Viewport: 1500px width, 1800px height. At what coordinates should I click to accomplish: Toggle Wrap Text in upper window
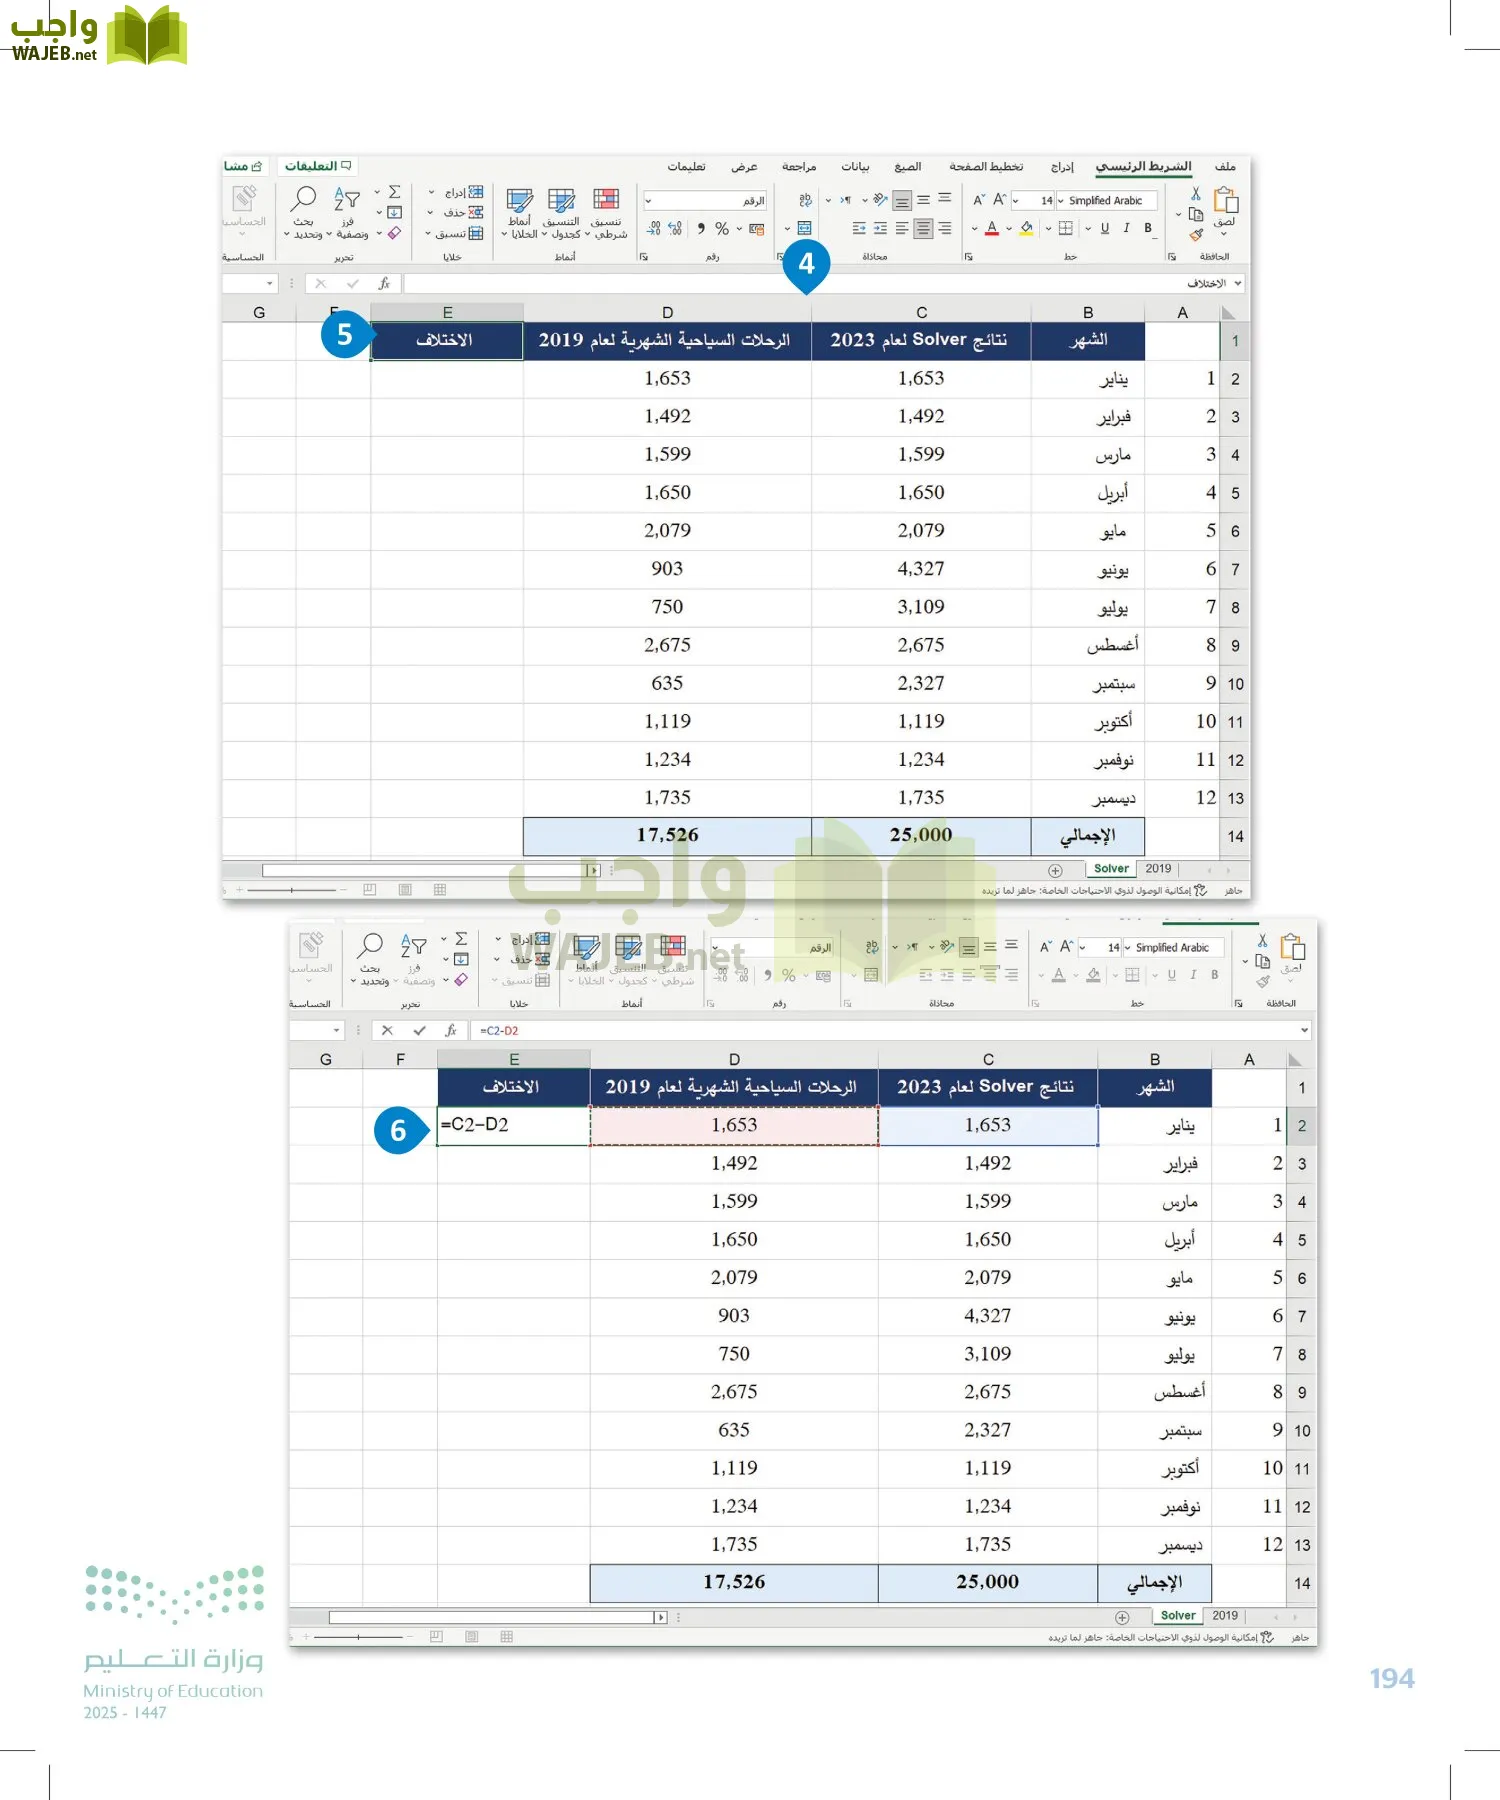(x=805, y=200)
